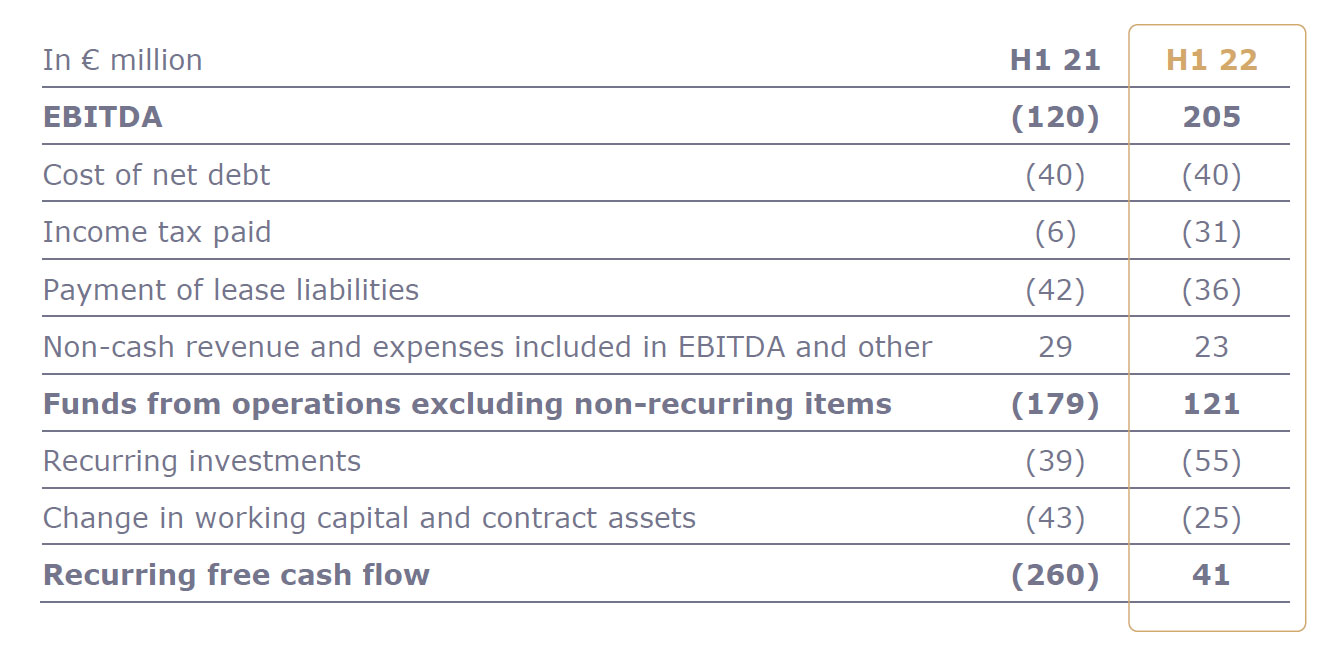Click H1 22 funds from operations value 121

[1211, 404]
